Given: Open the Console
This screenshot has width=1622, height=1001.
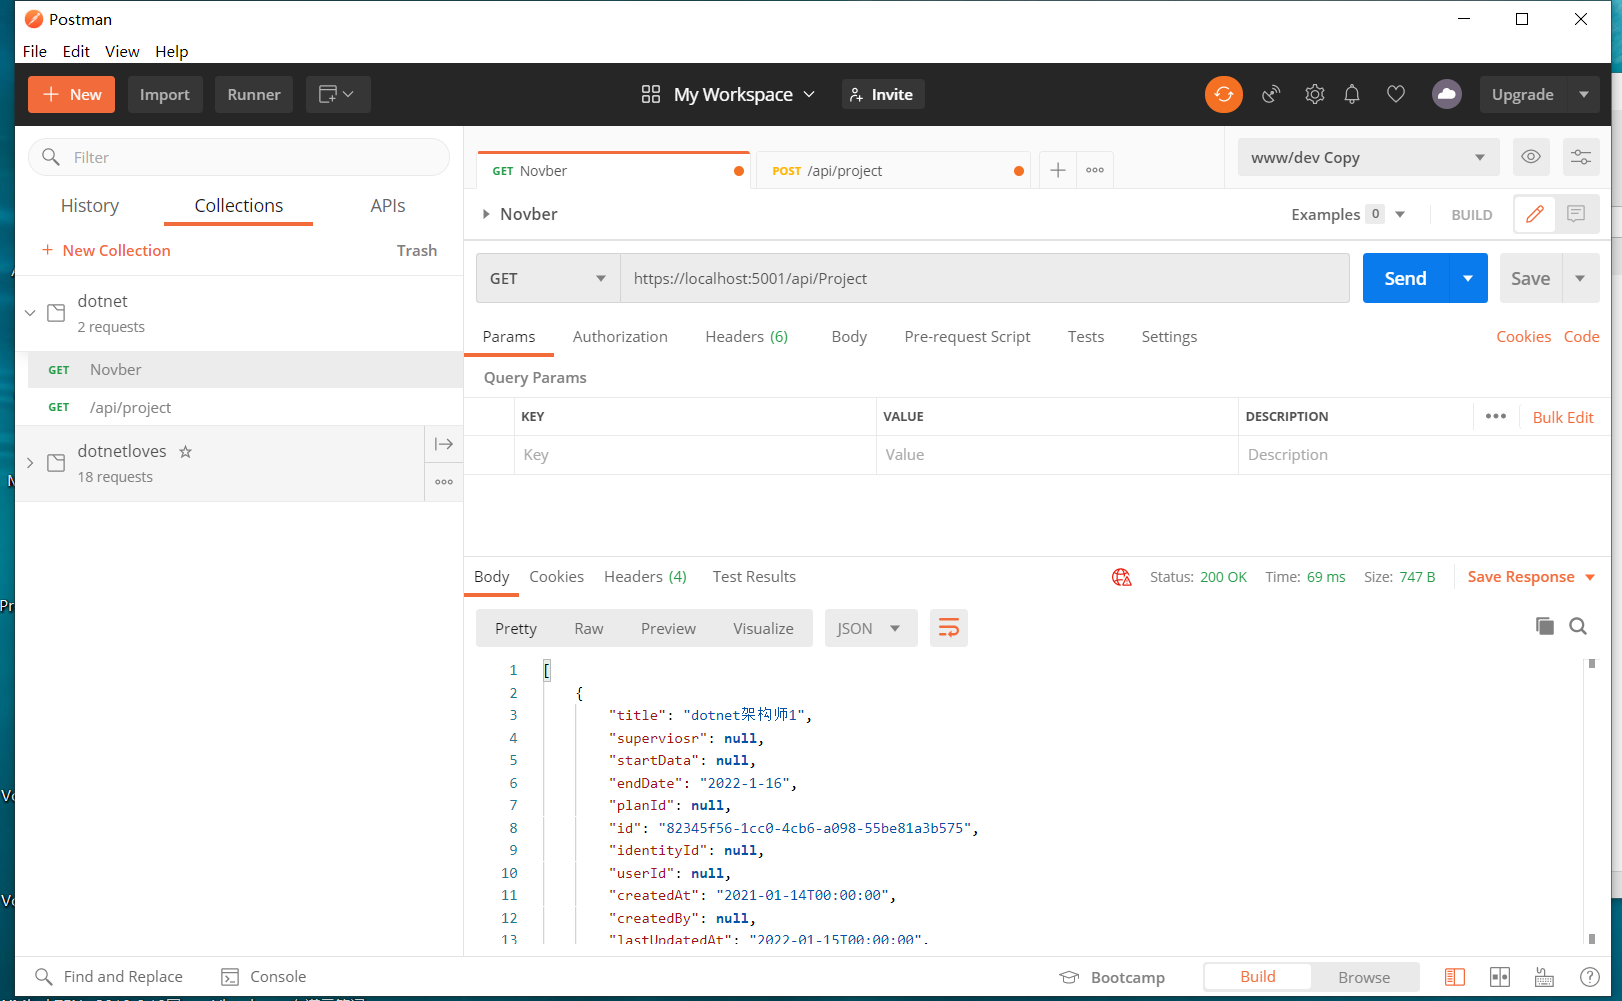Looking at the screenshot, I should [x=264, y=977].
